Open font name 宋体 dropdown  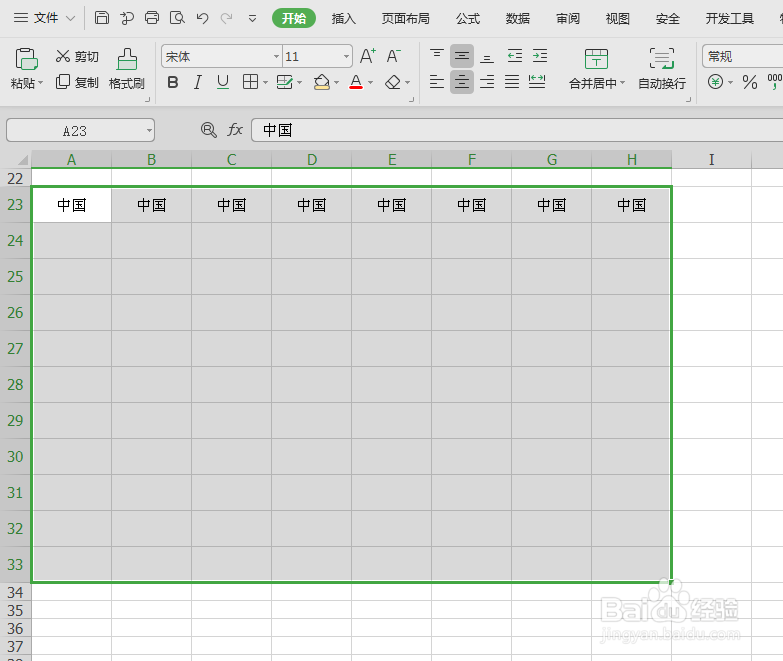tap(276, 56)
